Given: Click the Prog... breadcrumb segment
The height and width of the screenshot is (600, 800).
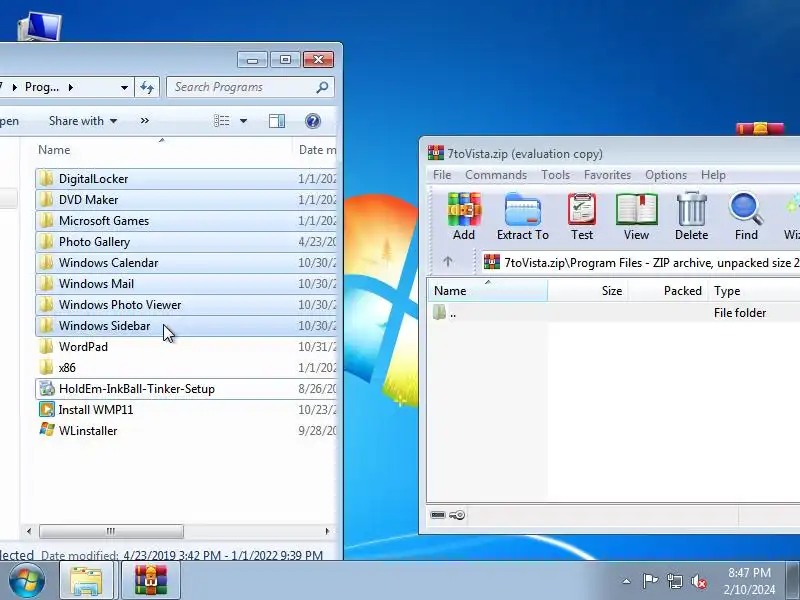Looking at the screenshot, I should tap(42, 87).
